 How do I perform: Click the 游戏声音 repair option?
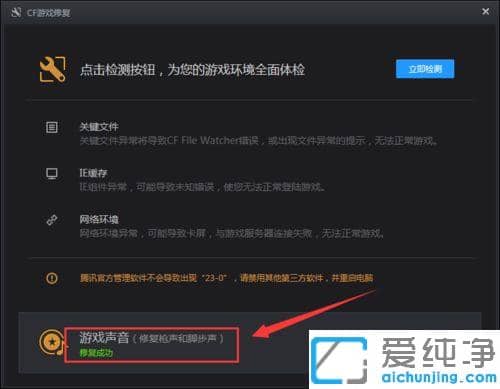152,345
